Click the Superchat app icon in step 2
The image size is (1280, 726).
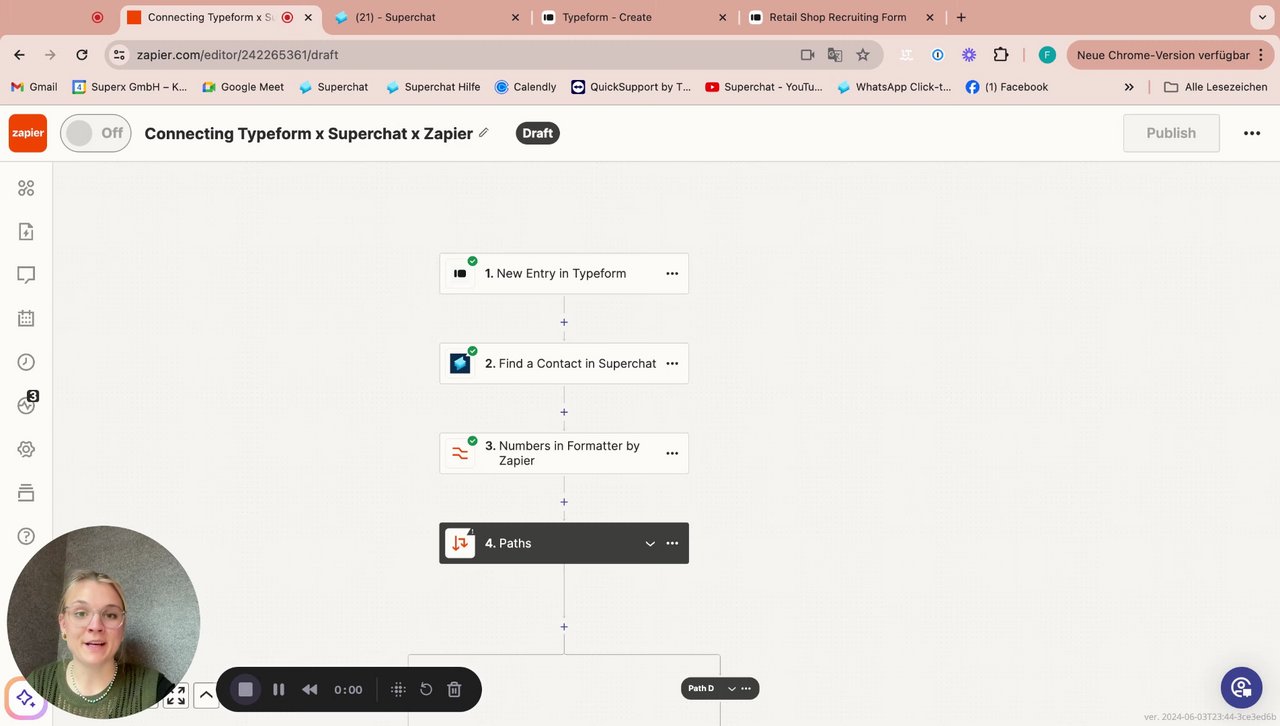pyautogui.click(x=460, y=363)
